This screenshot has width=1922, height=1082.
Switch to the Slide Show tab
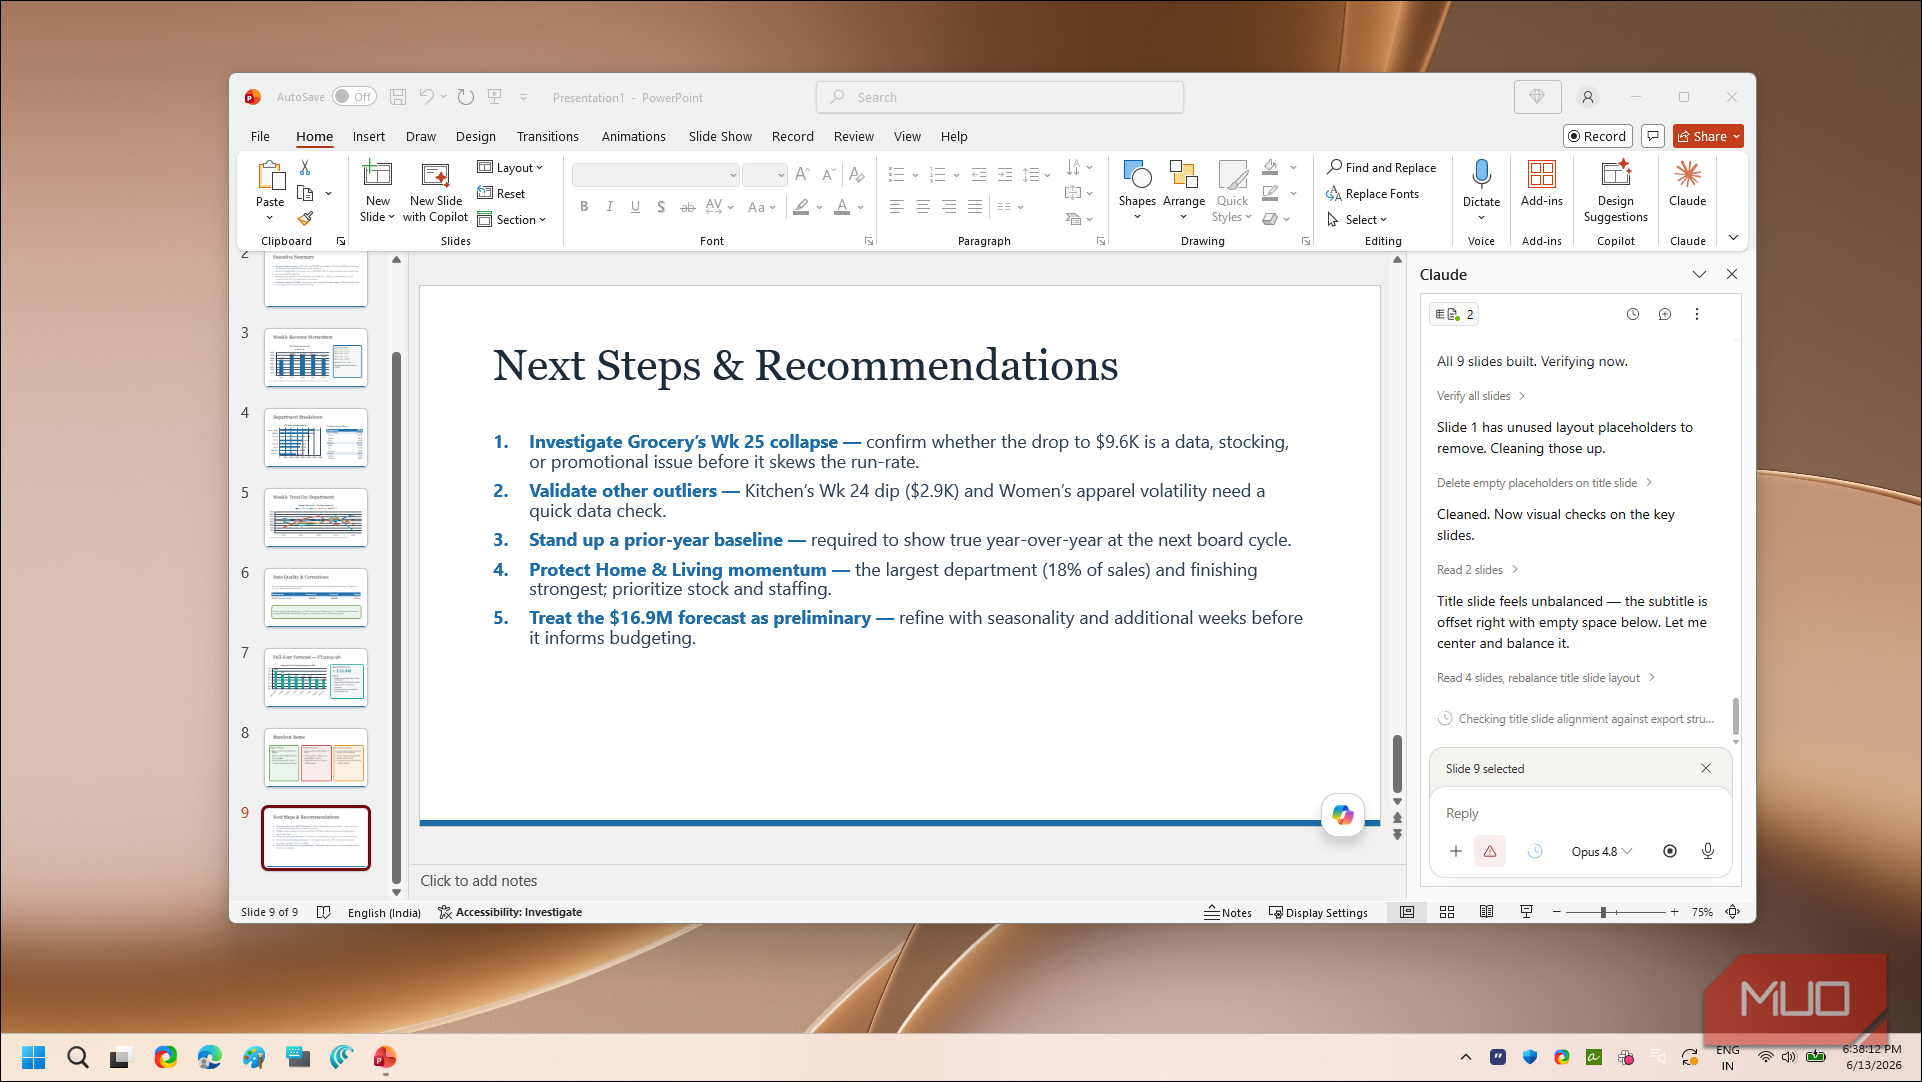click(x=720, y=136)
